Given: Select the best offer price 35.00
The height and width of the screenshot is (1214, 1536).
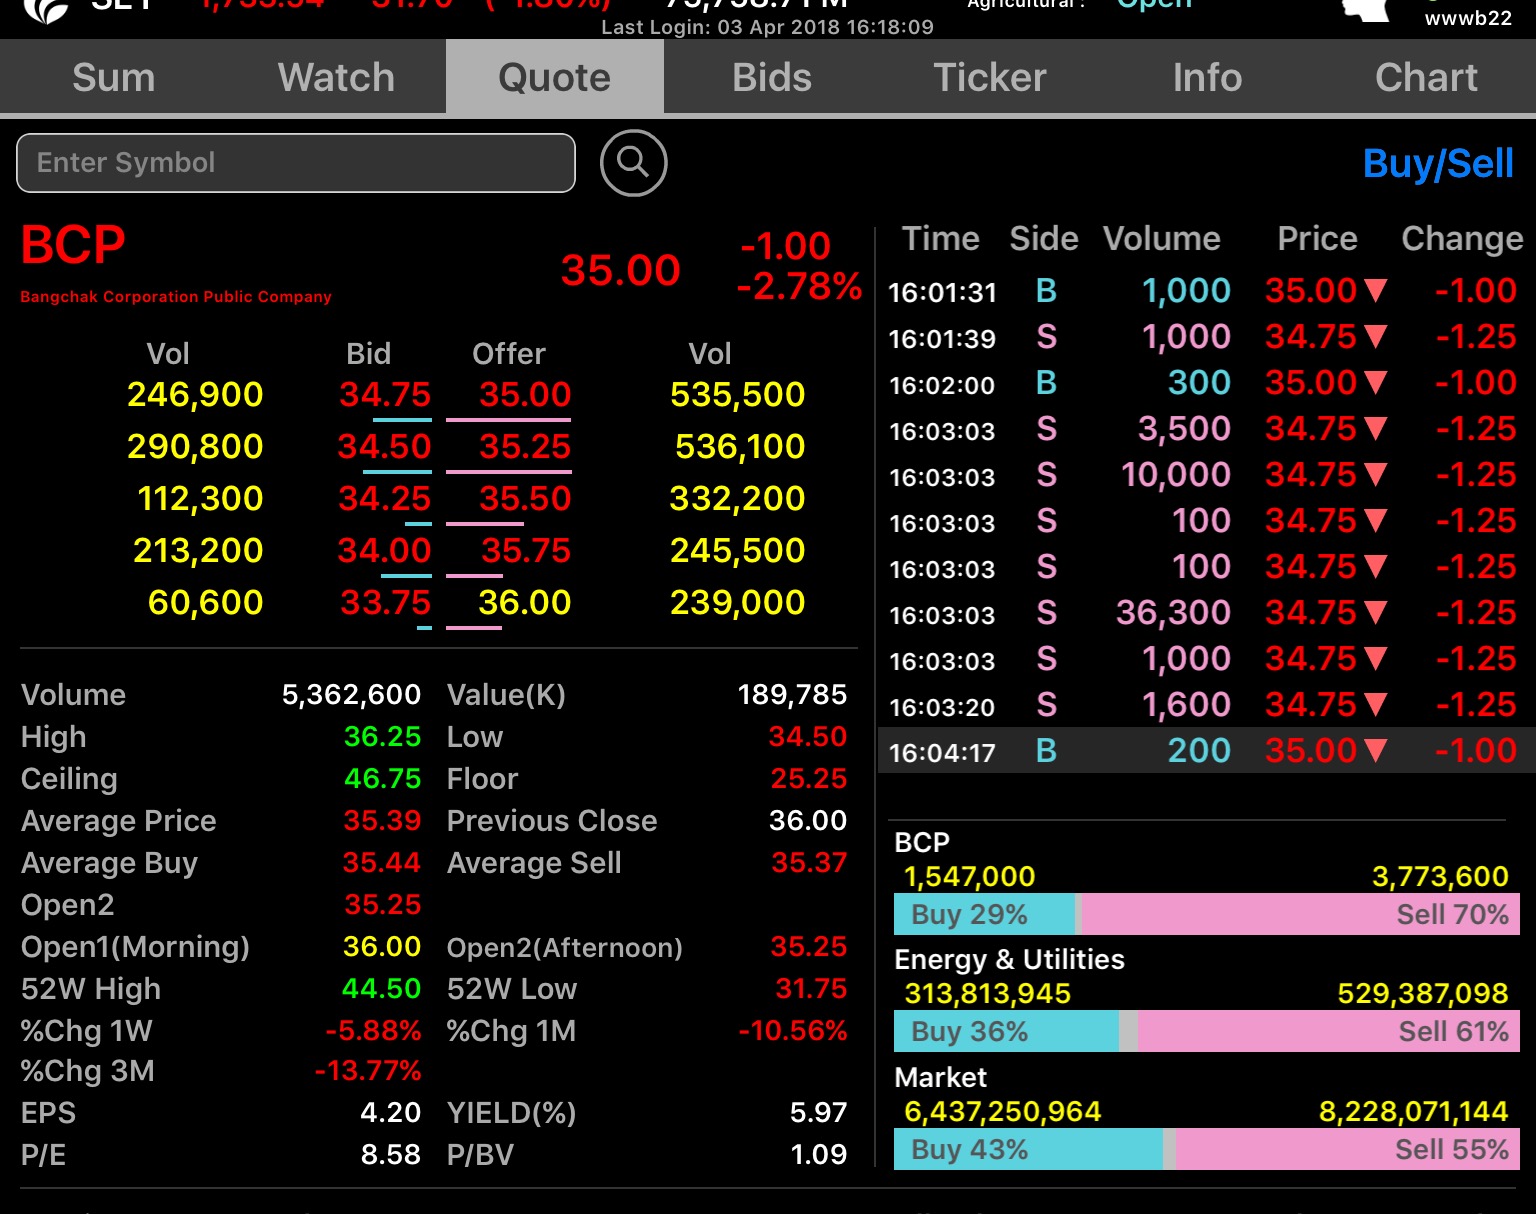Looking at the screenshot, I should 525,395.
